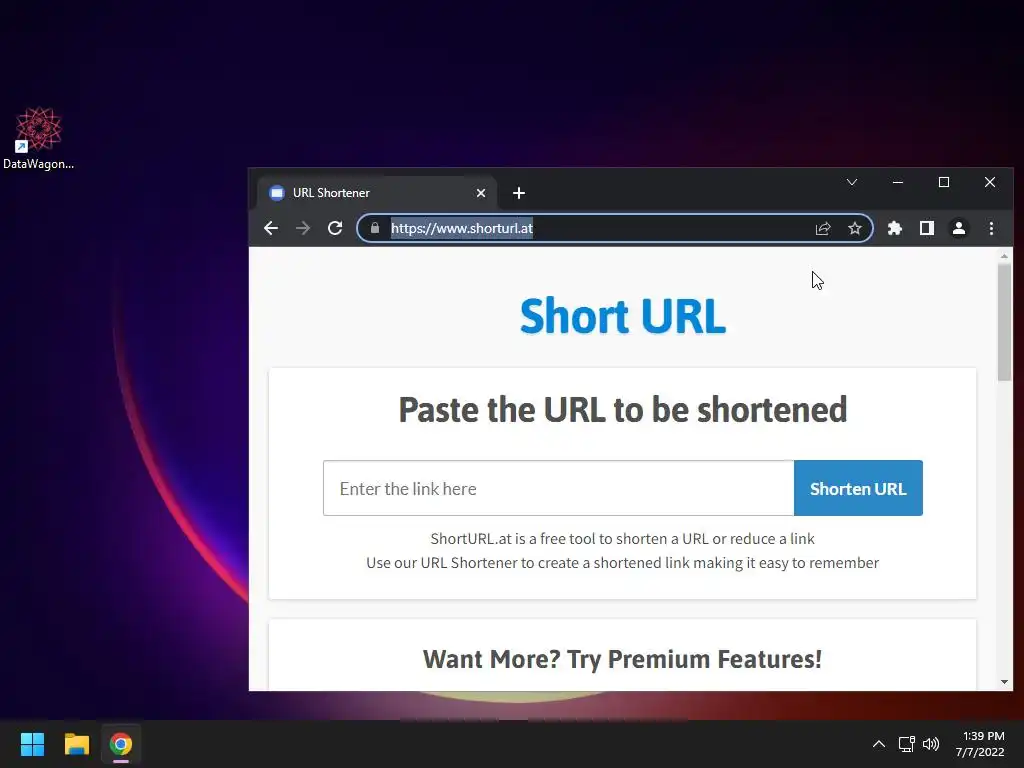Click the Short URL site logo
Screen dimensions: 1024x768
[622, 316]
